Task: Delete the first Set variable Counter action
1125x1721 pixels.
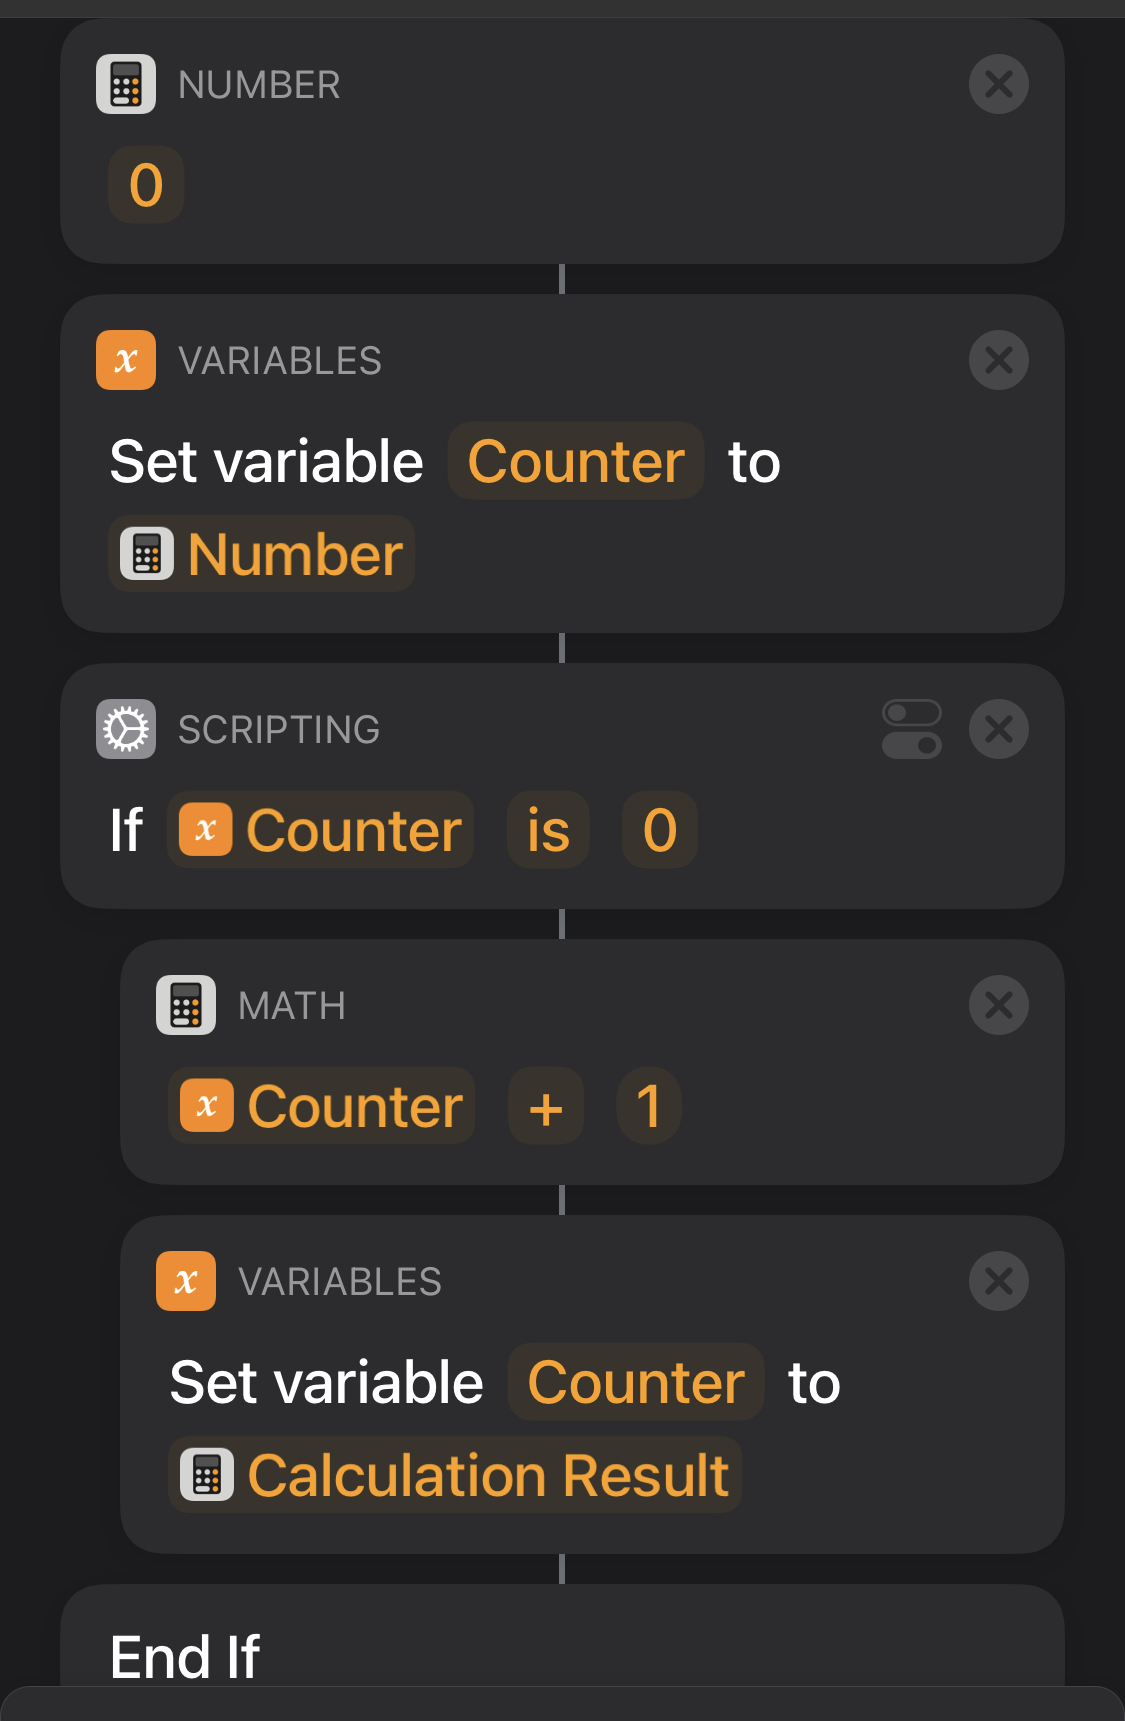Action: (x=998, y=361)
